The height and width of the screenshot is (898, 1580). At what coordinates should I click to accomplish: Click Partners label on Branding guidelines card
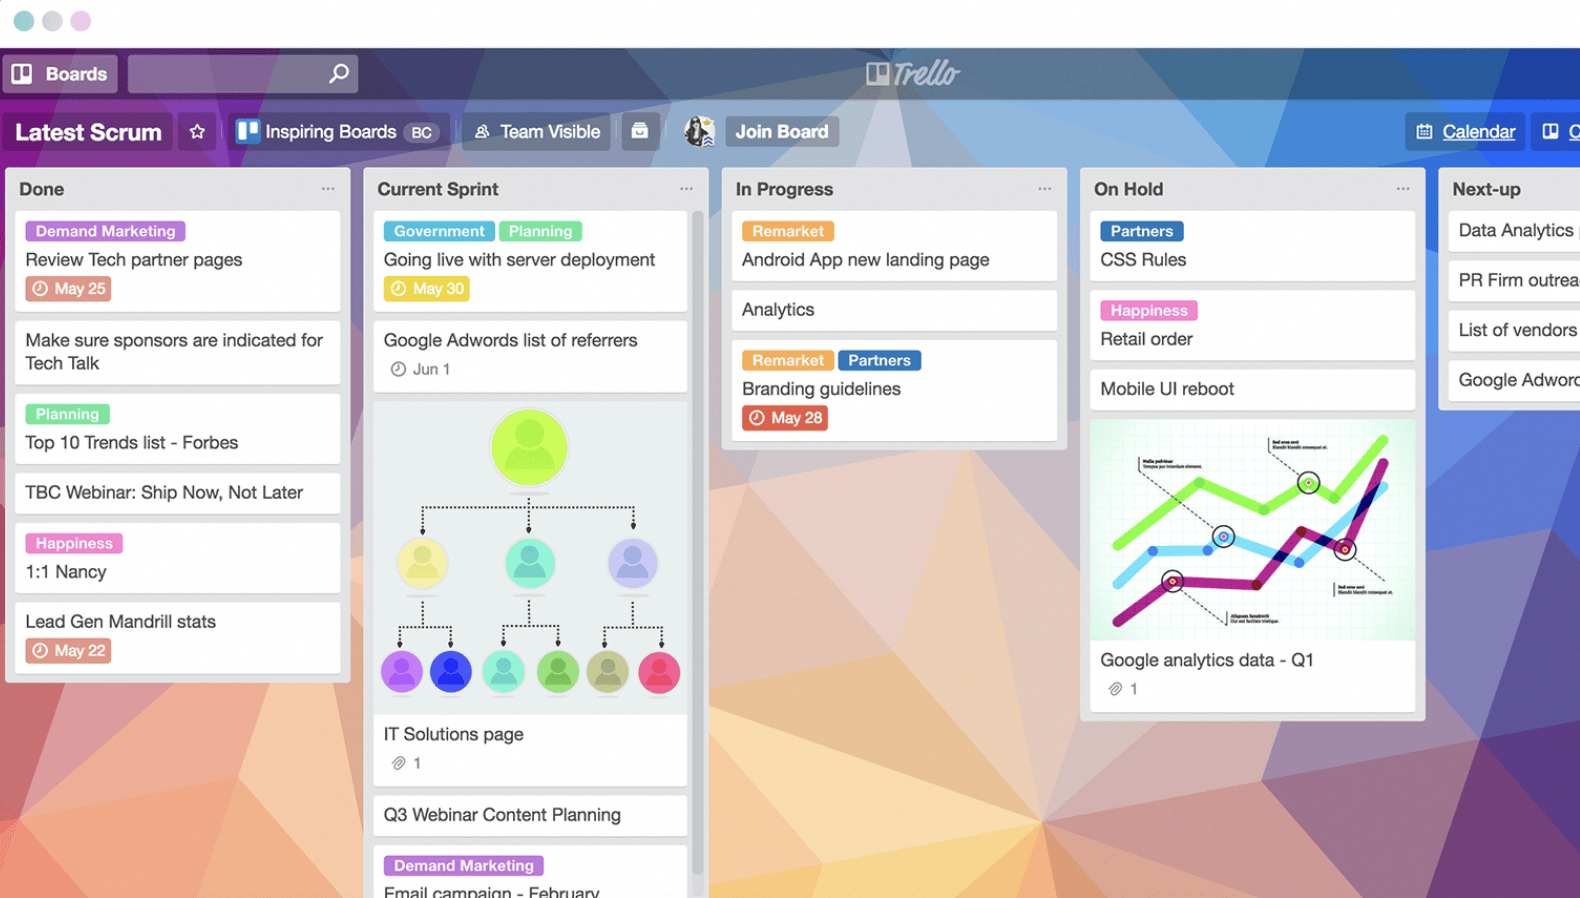coord(879,360)
